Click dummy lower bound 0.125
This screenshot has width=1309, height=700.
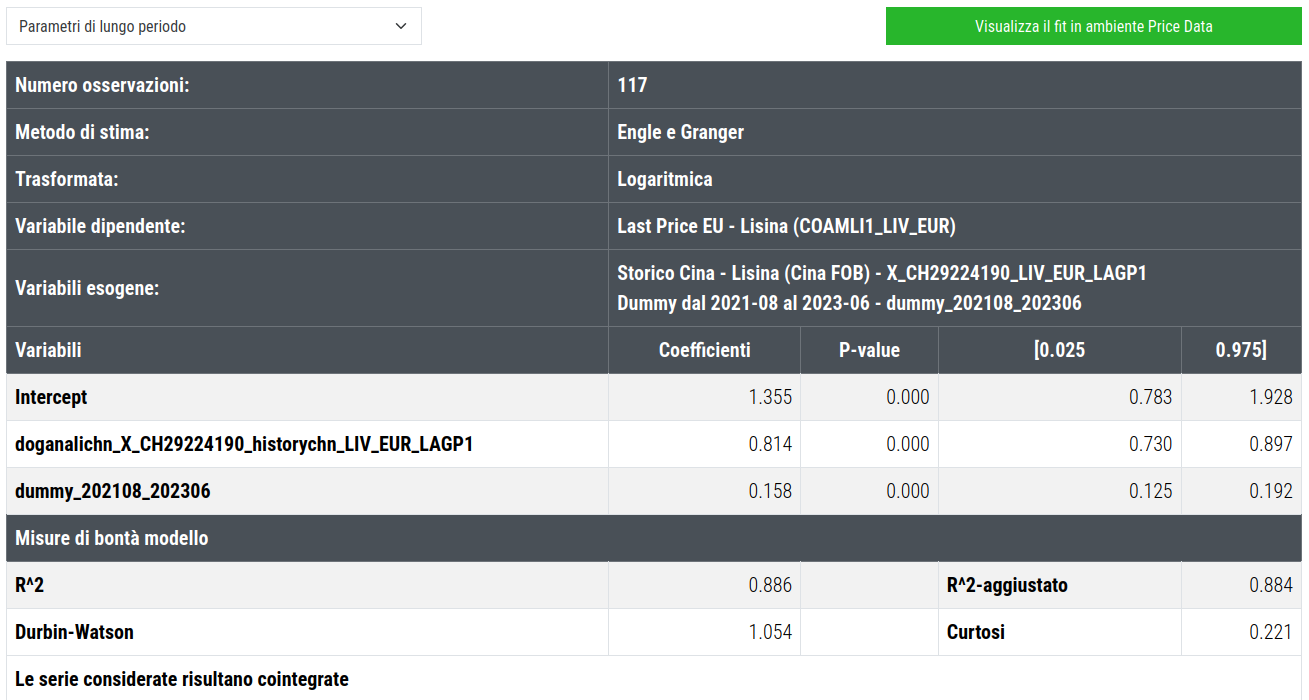coord(1150,491)
